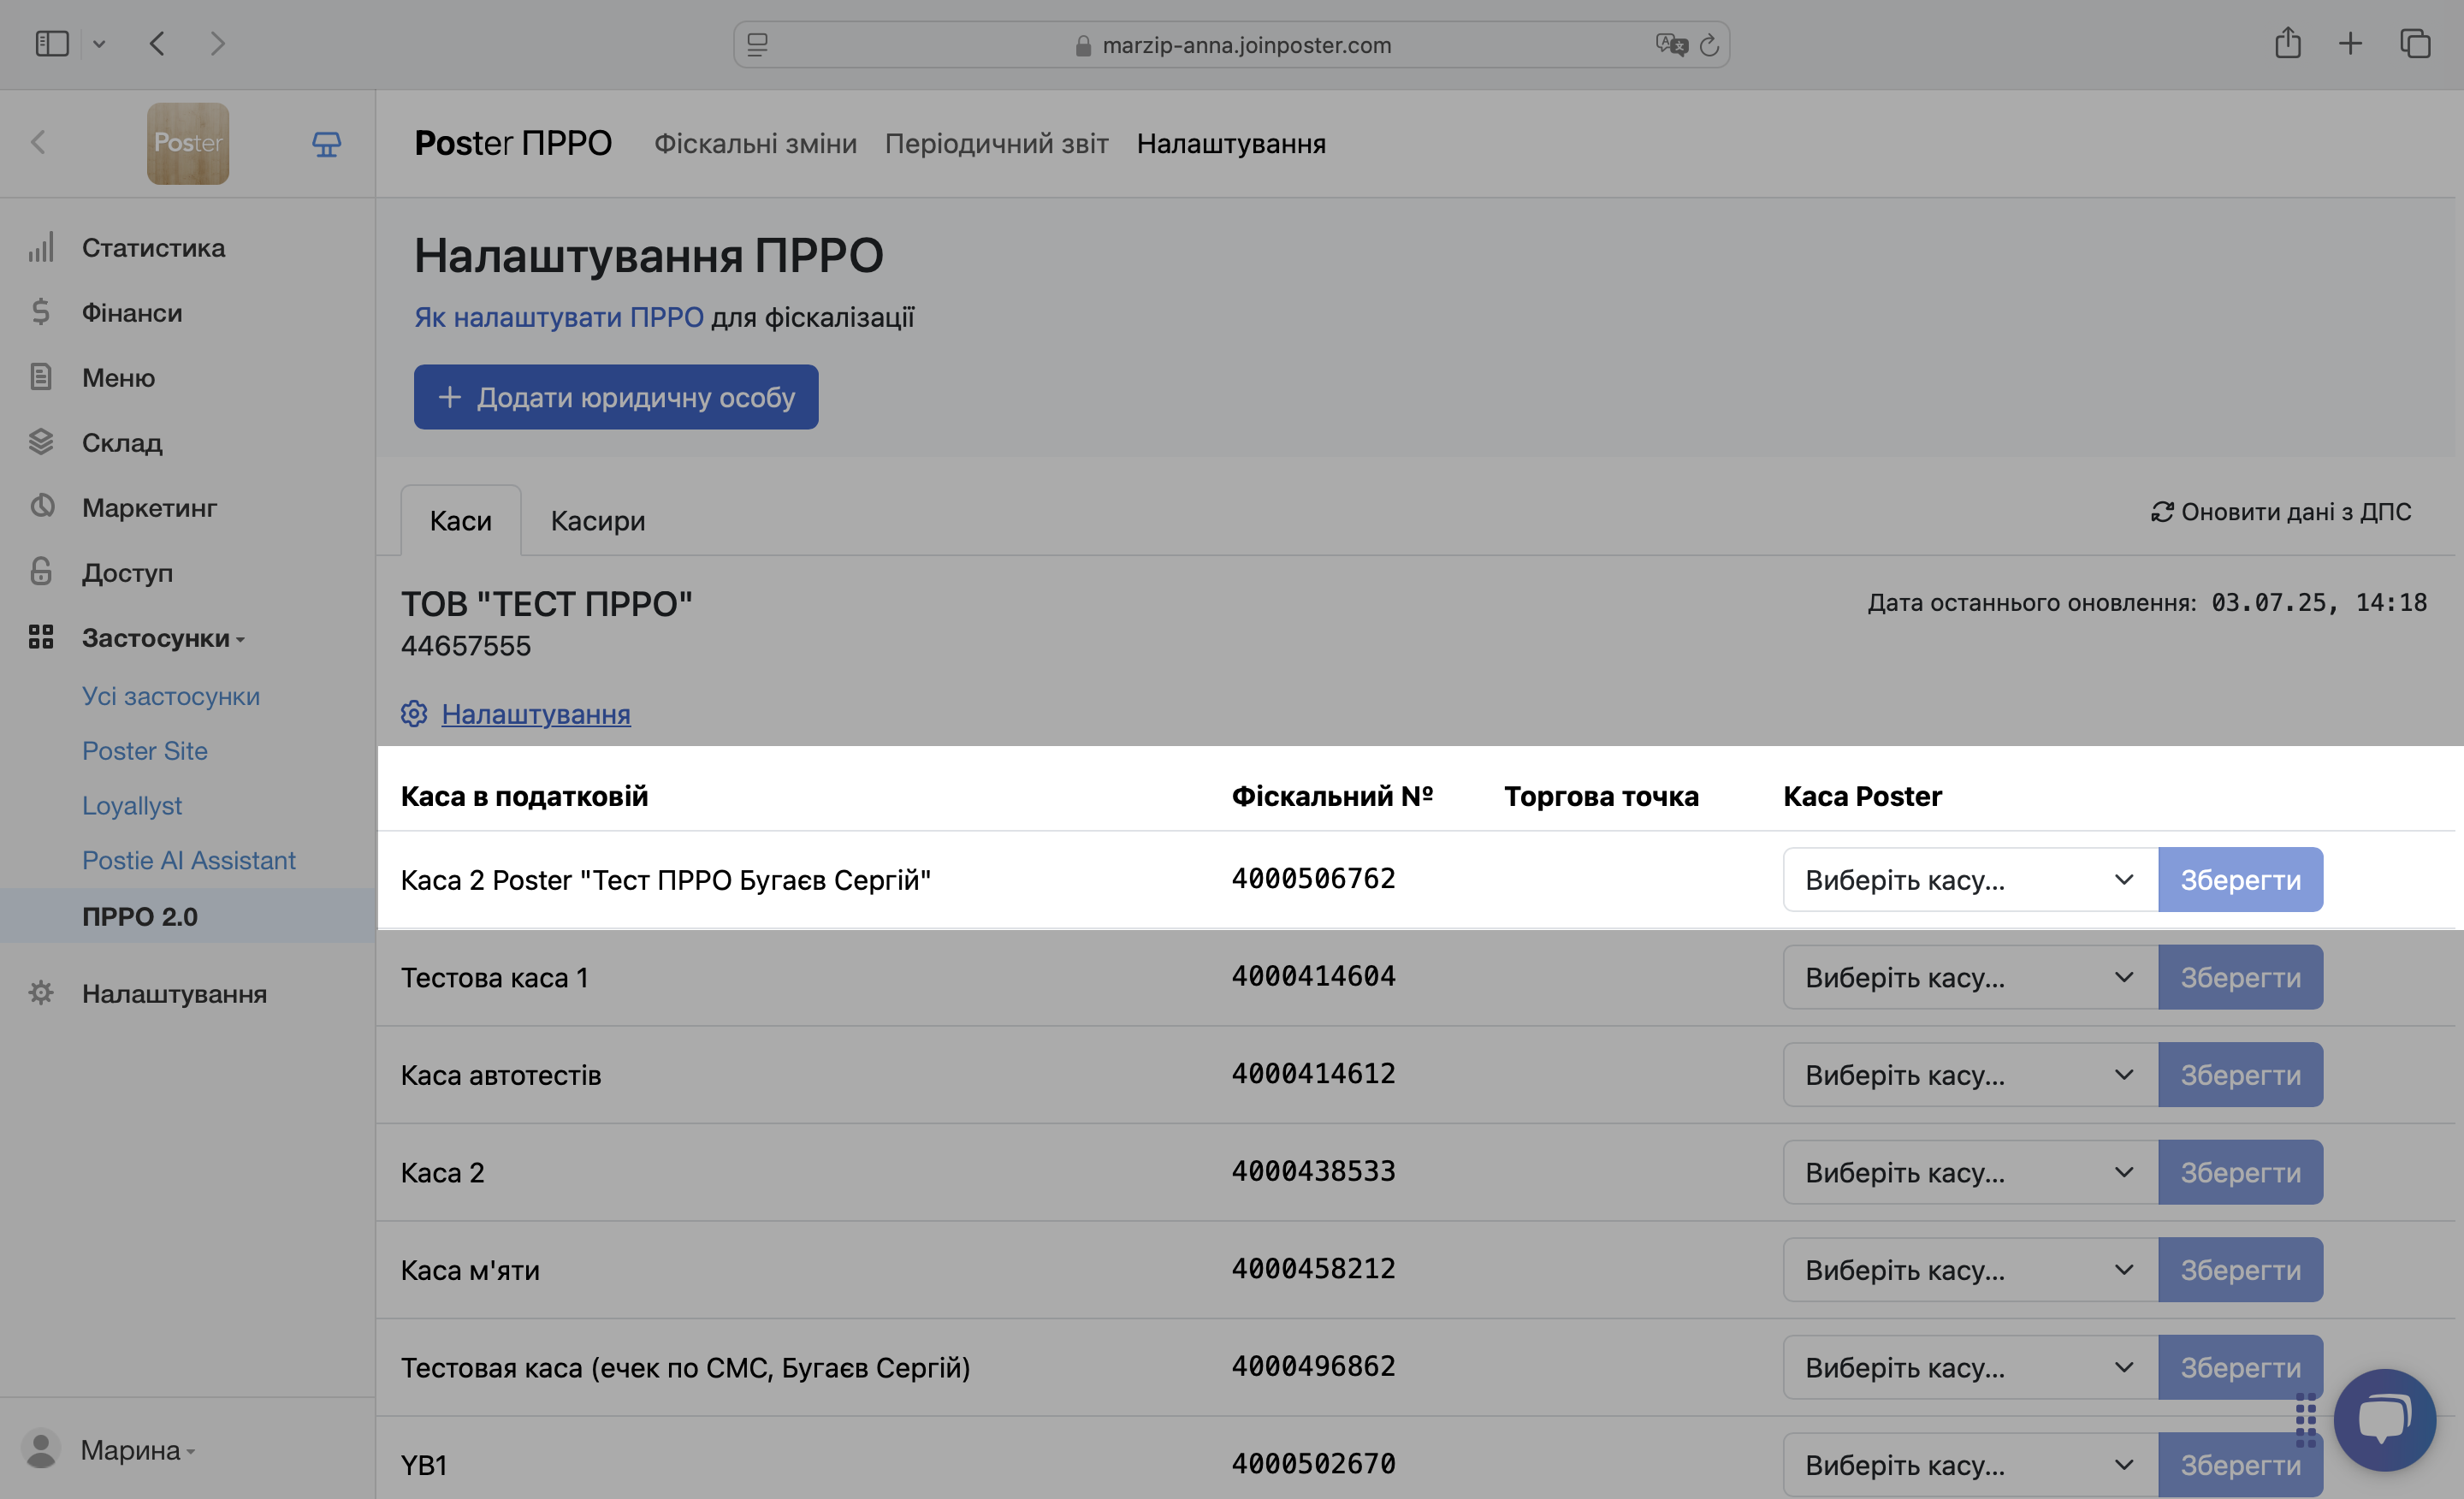This screenshot has height=1499, width=2464.
Task: Collapse the Poster sidebar with left chevron
Action: point(38,142)
